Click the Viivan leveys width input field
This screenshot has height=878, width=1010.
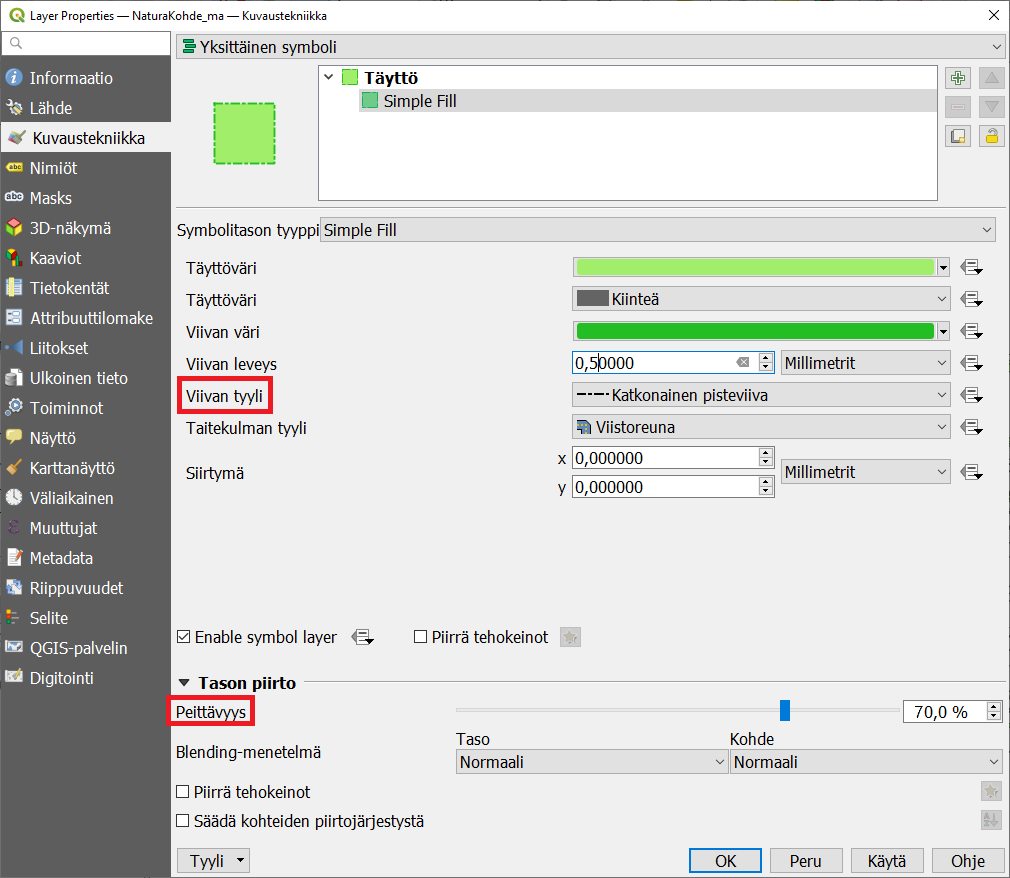pyautogui.click(x=655, y=363)
